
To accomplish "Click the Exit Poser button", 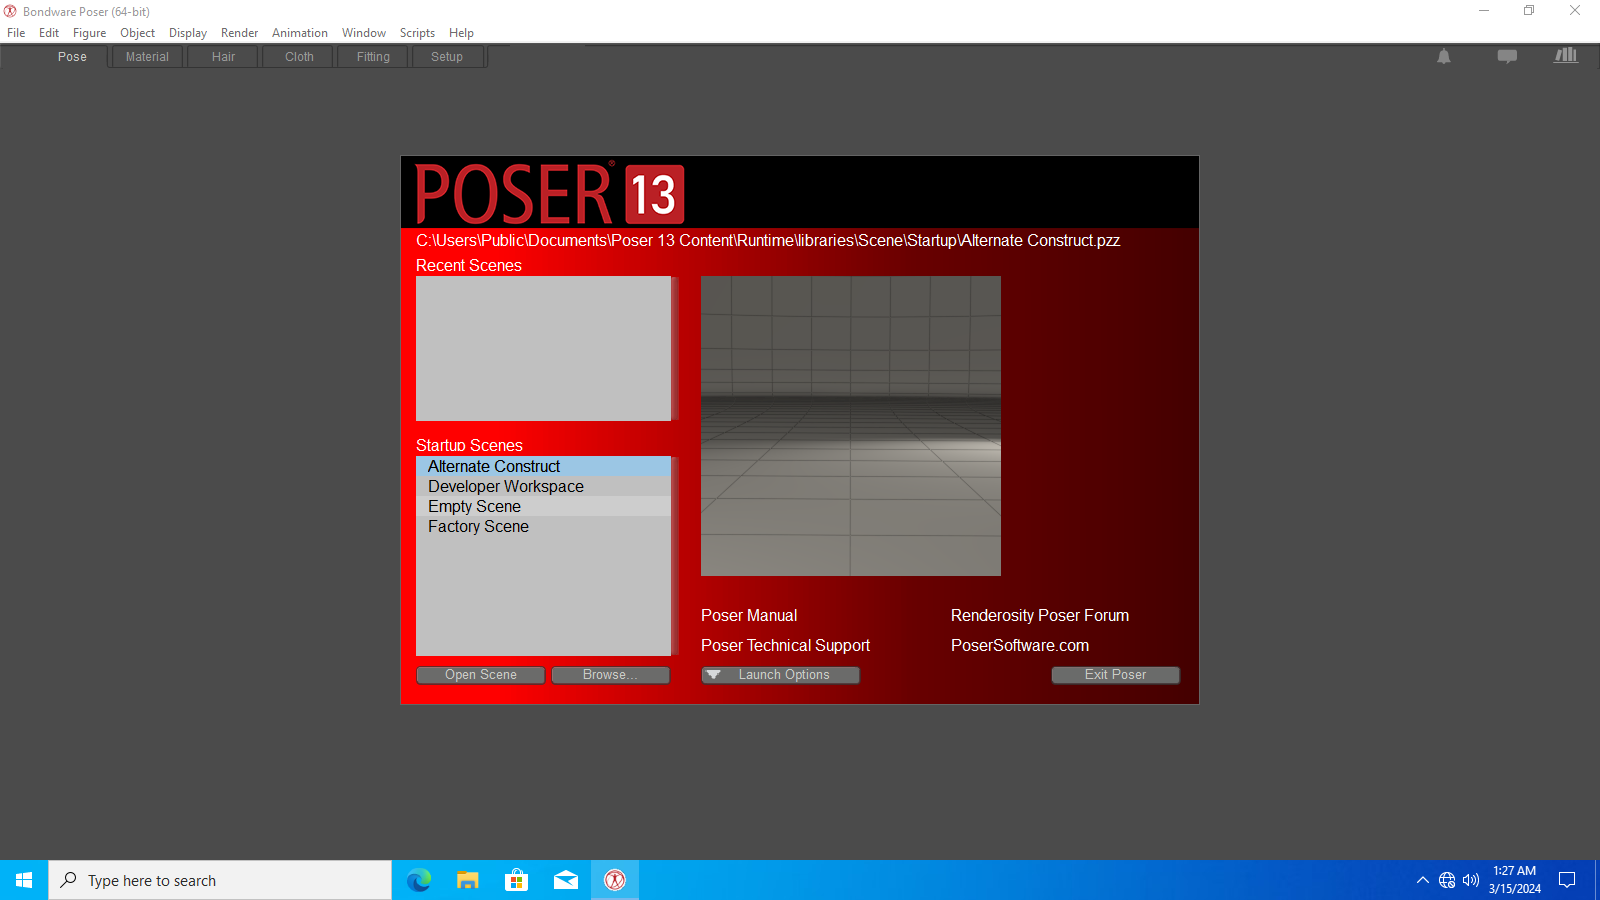I will 1115,675.
